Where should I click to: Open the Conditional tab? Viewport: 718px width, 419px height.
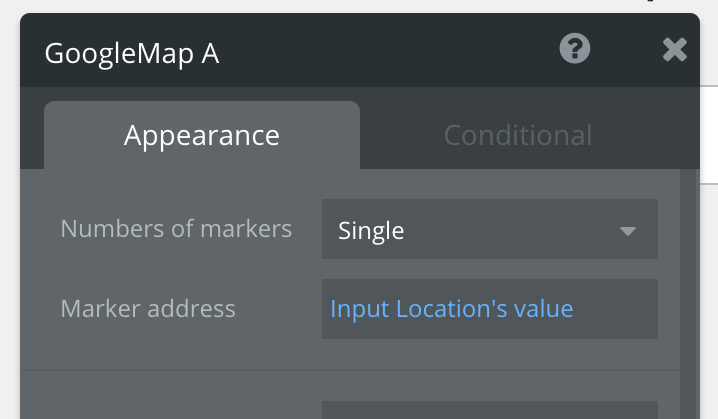pyautogui.click(x=517, y=135)
